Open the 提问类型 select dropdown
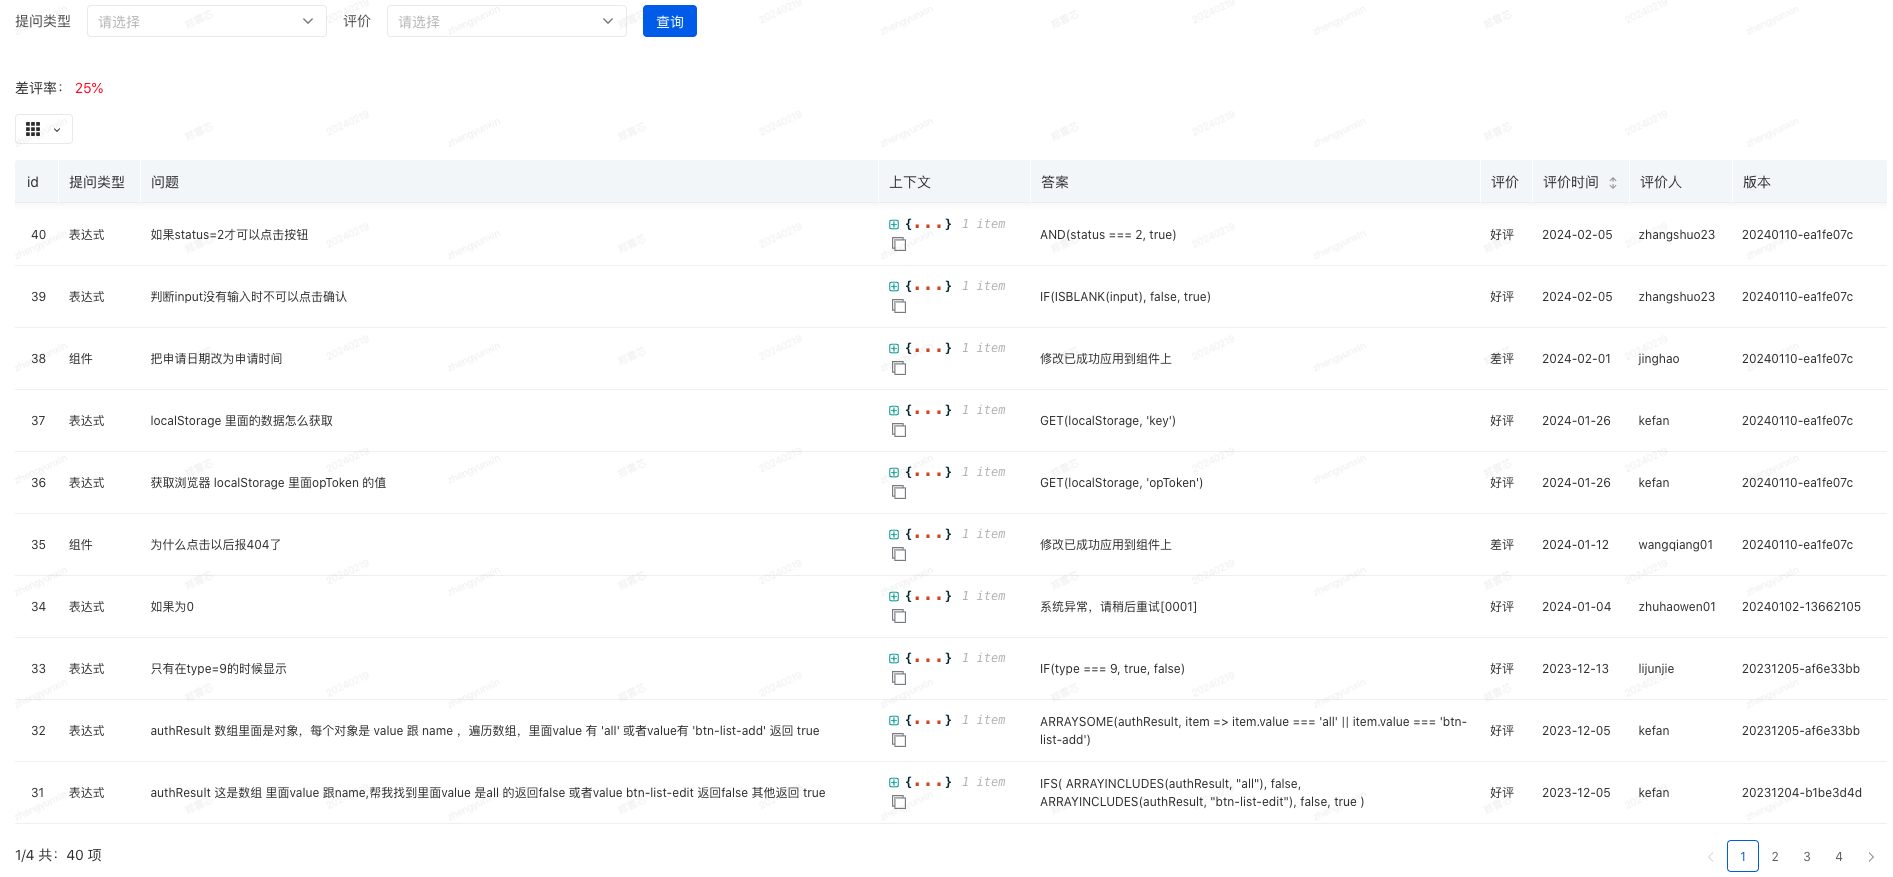 pyautogui.click(x=207, y=21)
